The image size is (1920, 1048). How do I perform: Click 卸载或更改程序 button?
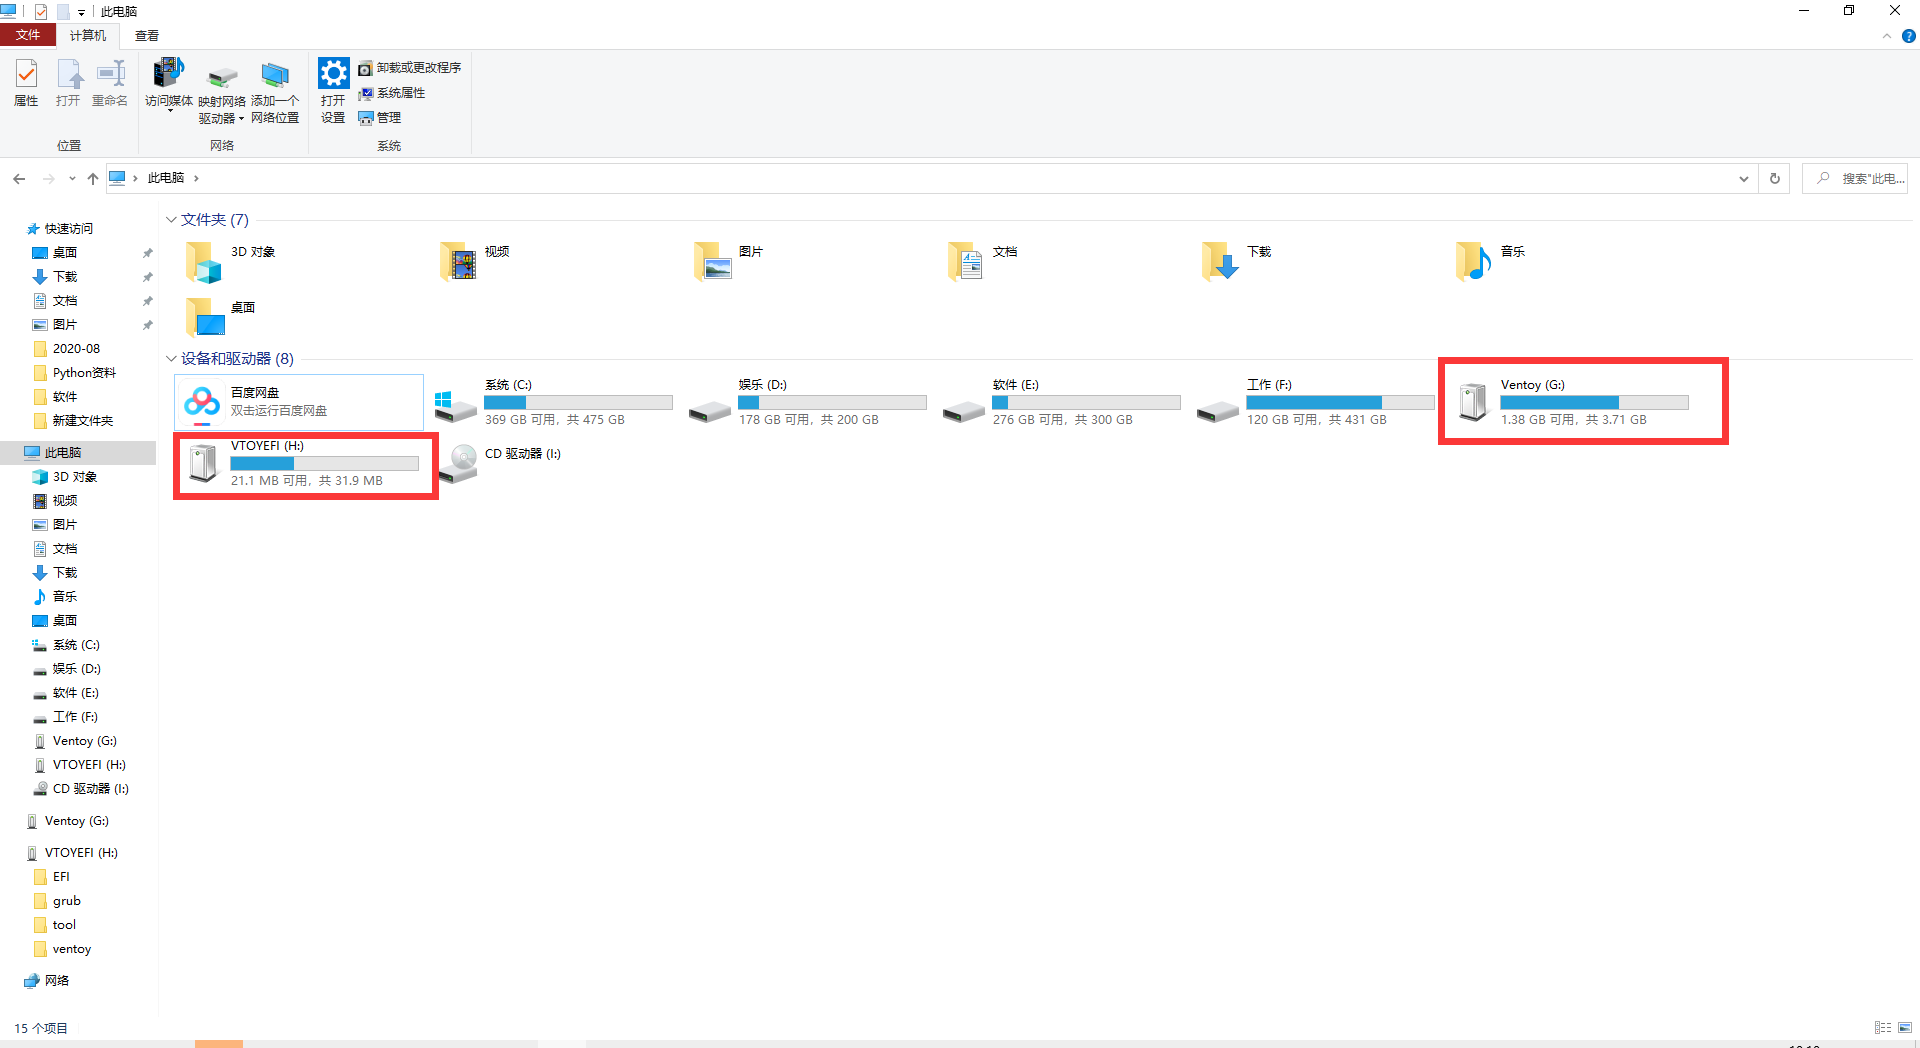pos(410,68)
